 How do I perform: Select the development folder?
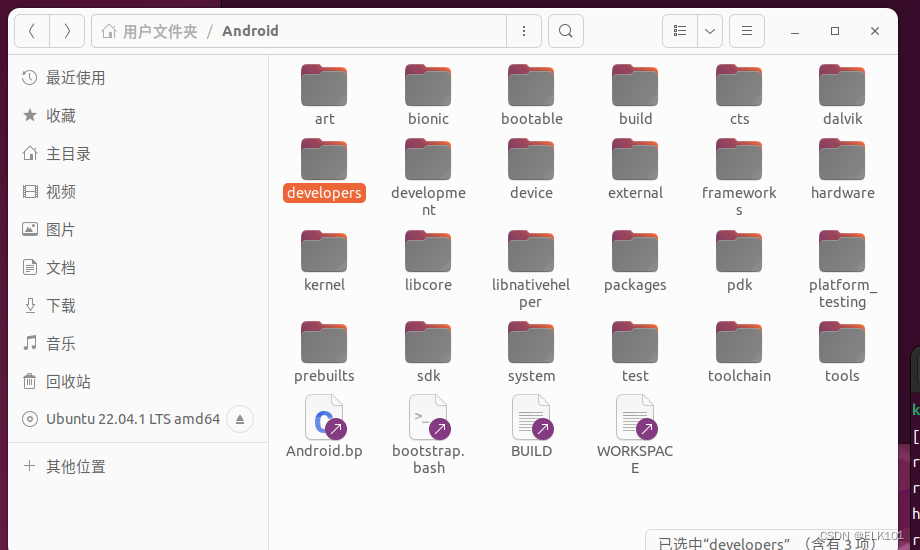click(x=428, y=178)
